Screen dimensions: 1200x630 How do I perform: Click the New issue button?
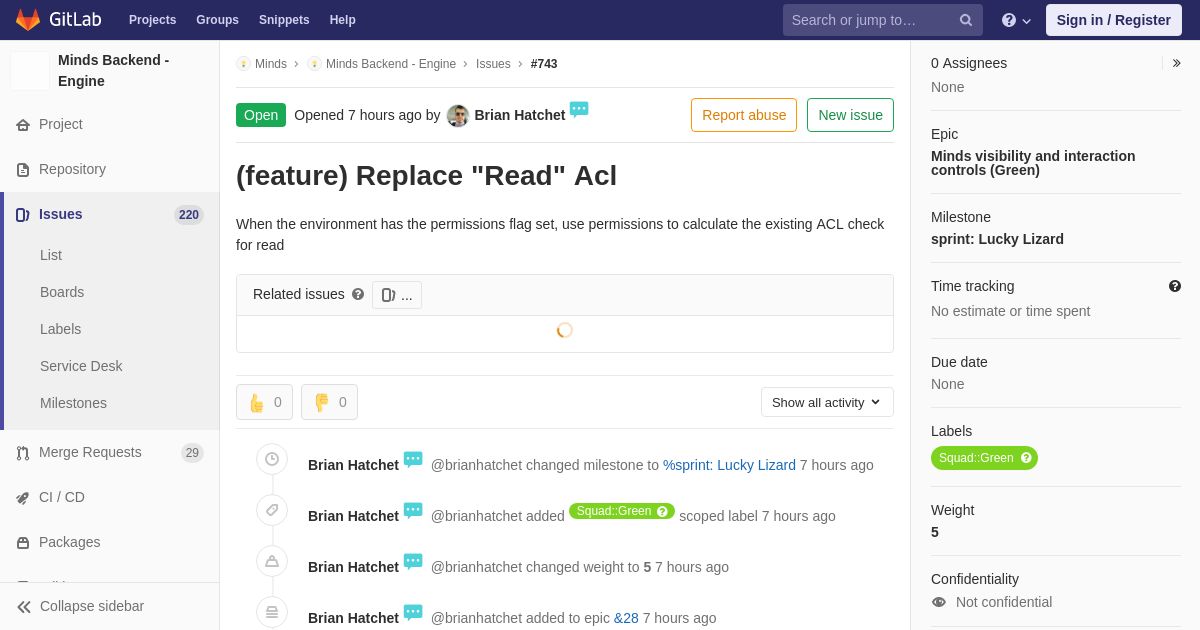point(850,115)
